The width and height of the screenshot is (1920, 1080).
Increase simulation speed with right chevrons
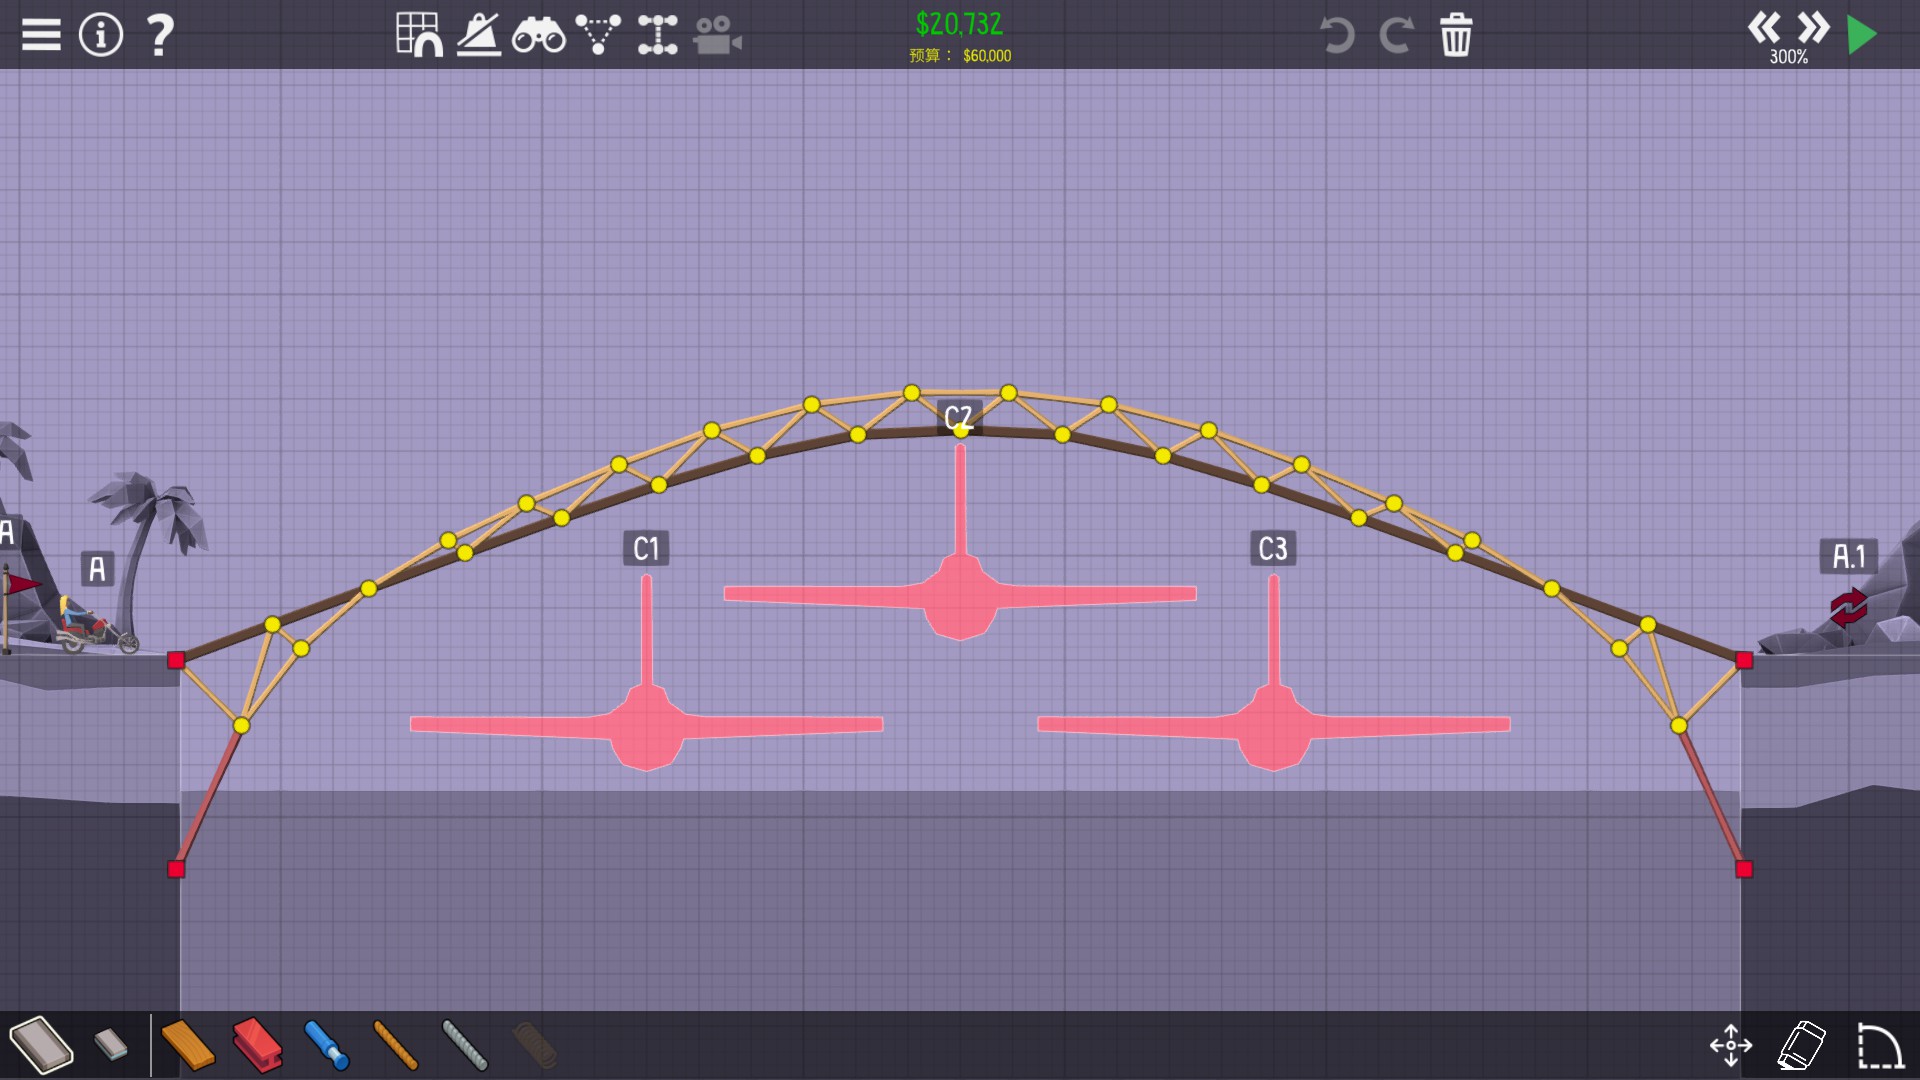[1813, 28]
